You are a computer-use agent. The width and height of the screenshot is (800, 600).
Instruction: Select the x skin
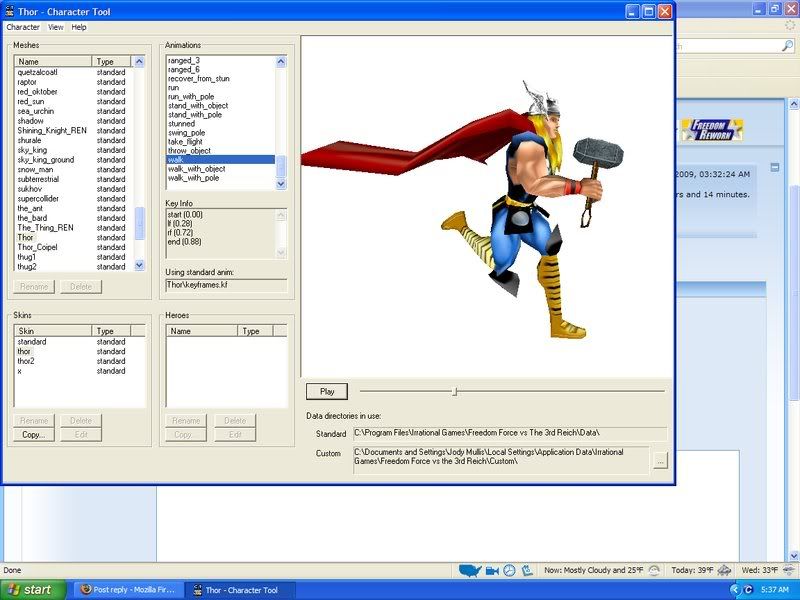pyautogui.click(x=19, y=371)
